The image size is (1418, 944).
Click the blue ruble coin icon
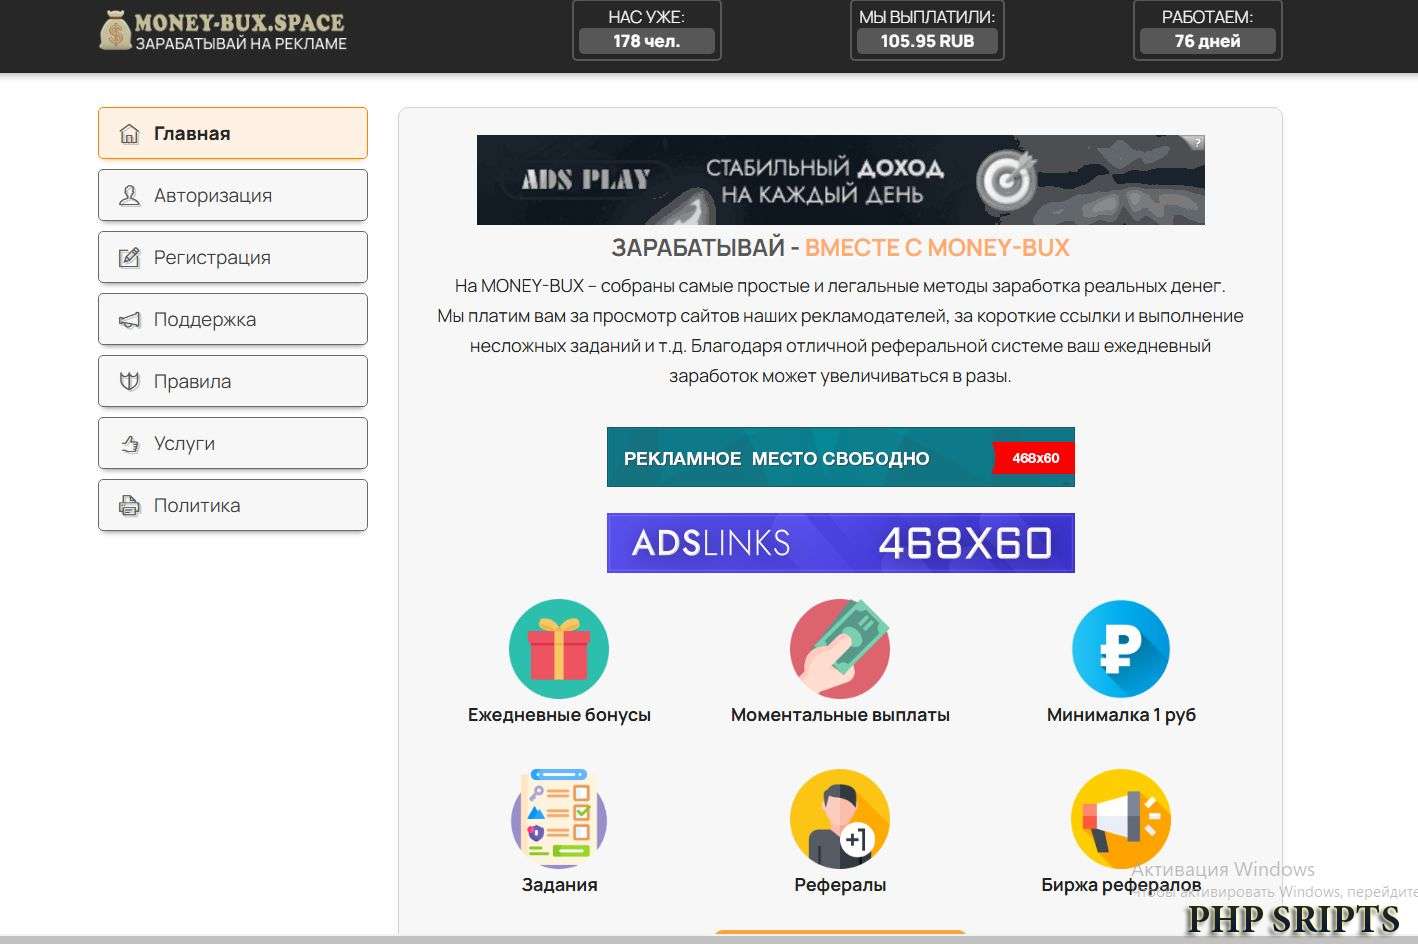(1120, 649)
